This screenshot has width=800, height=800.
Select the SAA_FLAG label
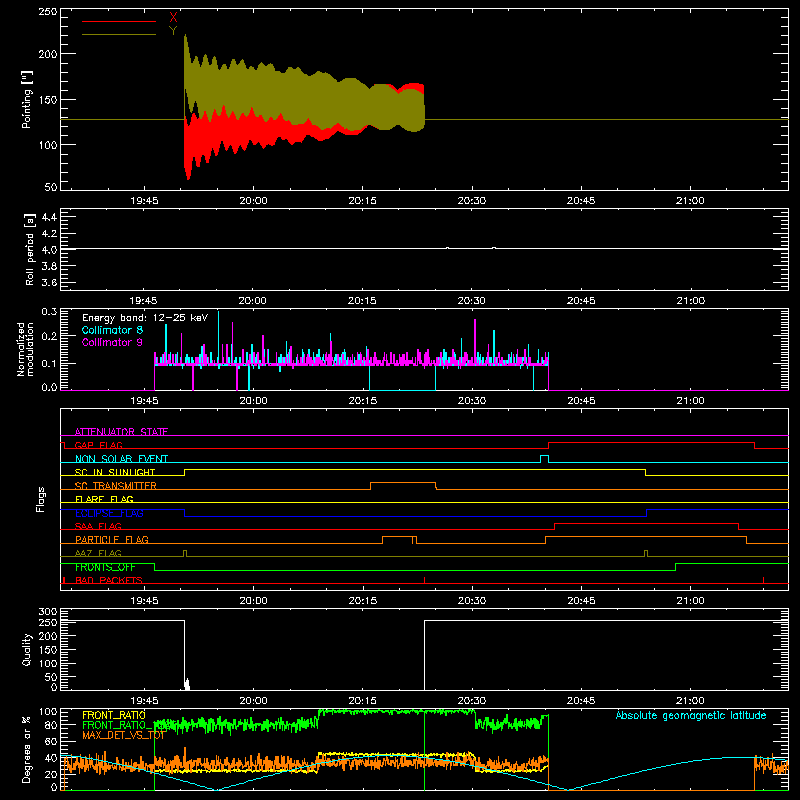tap(98, 526)
